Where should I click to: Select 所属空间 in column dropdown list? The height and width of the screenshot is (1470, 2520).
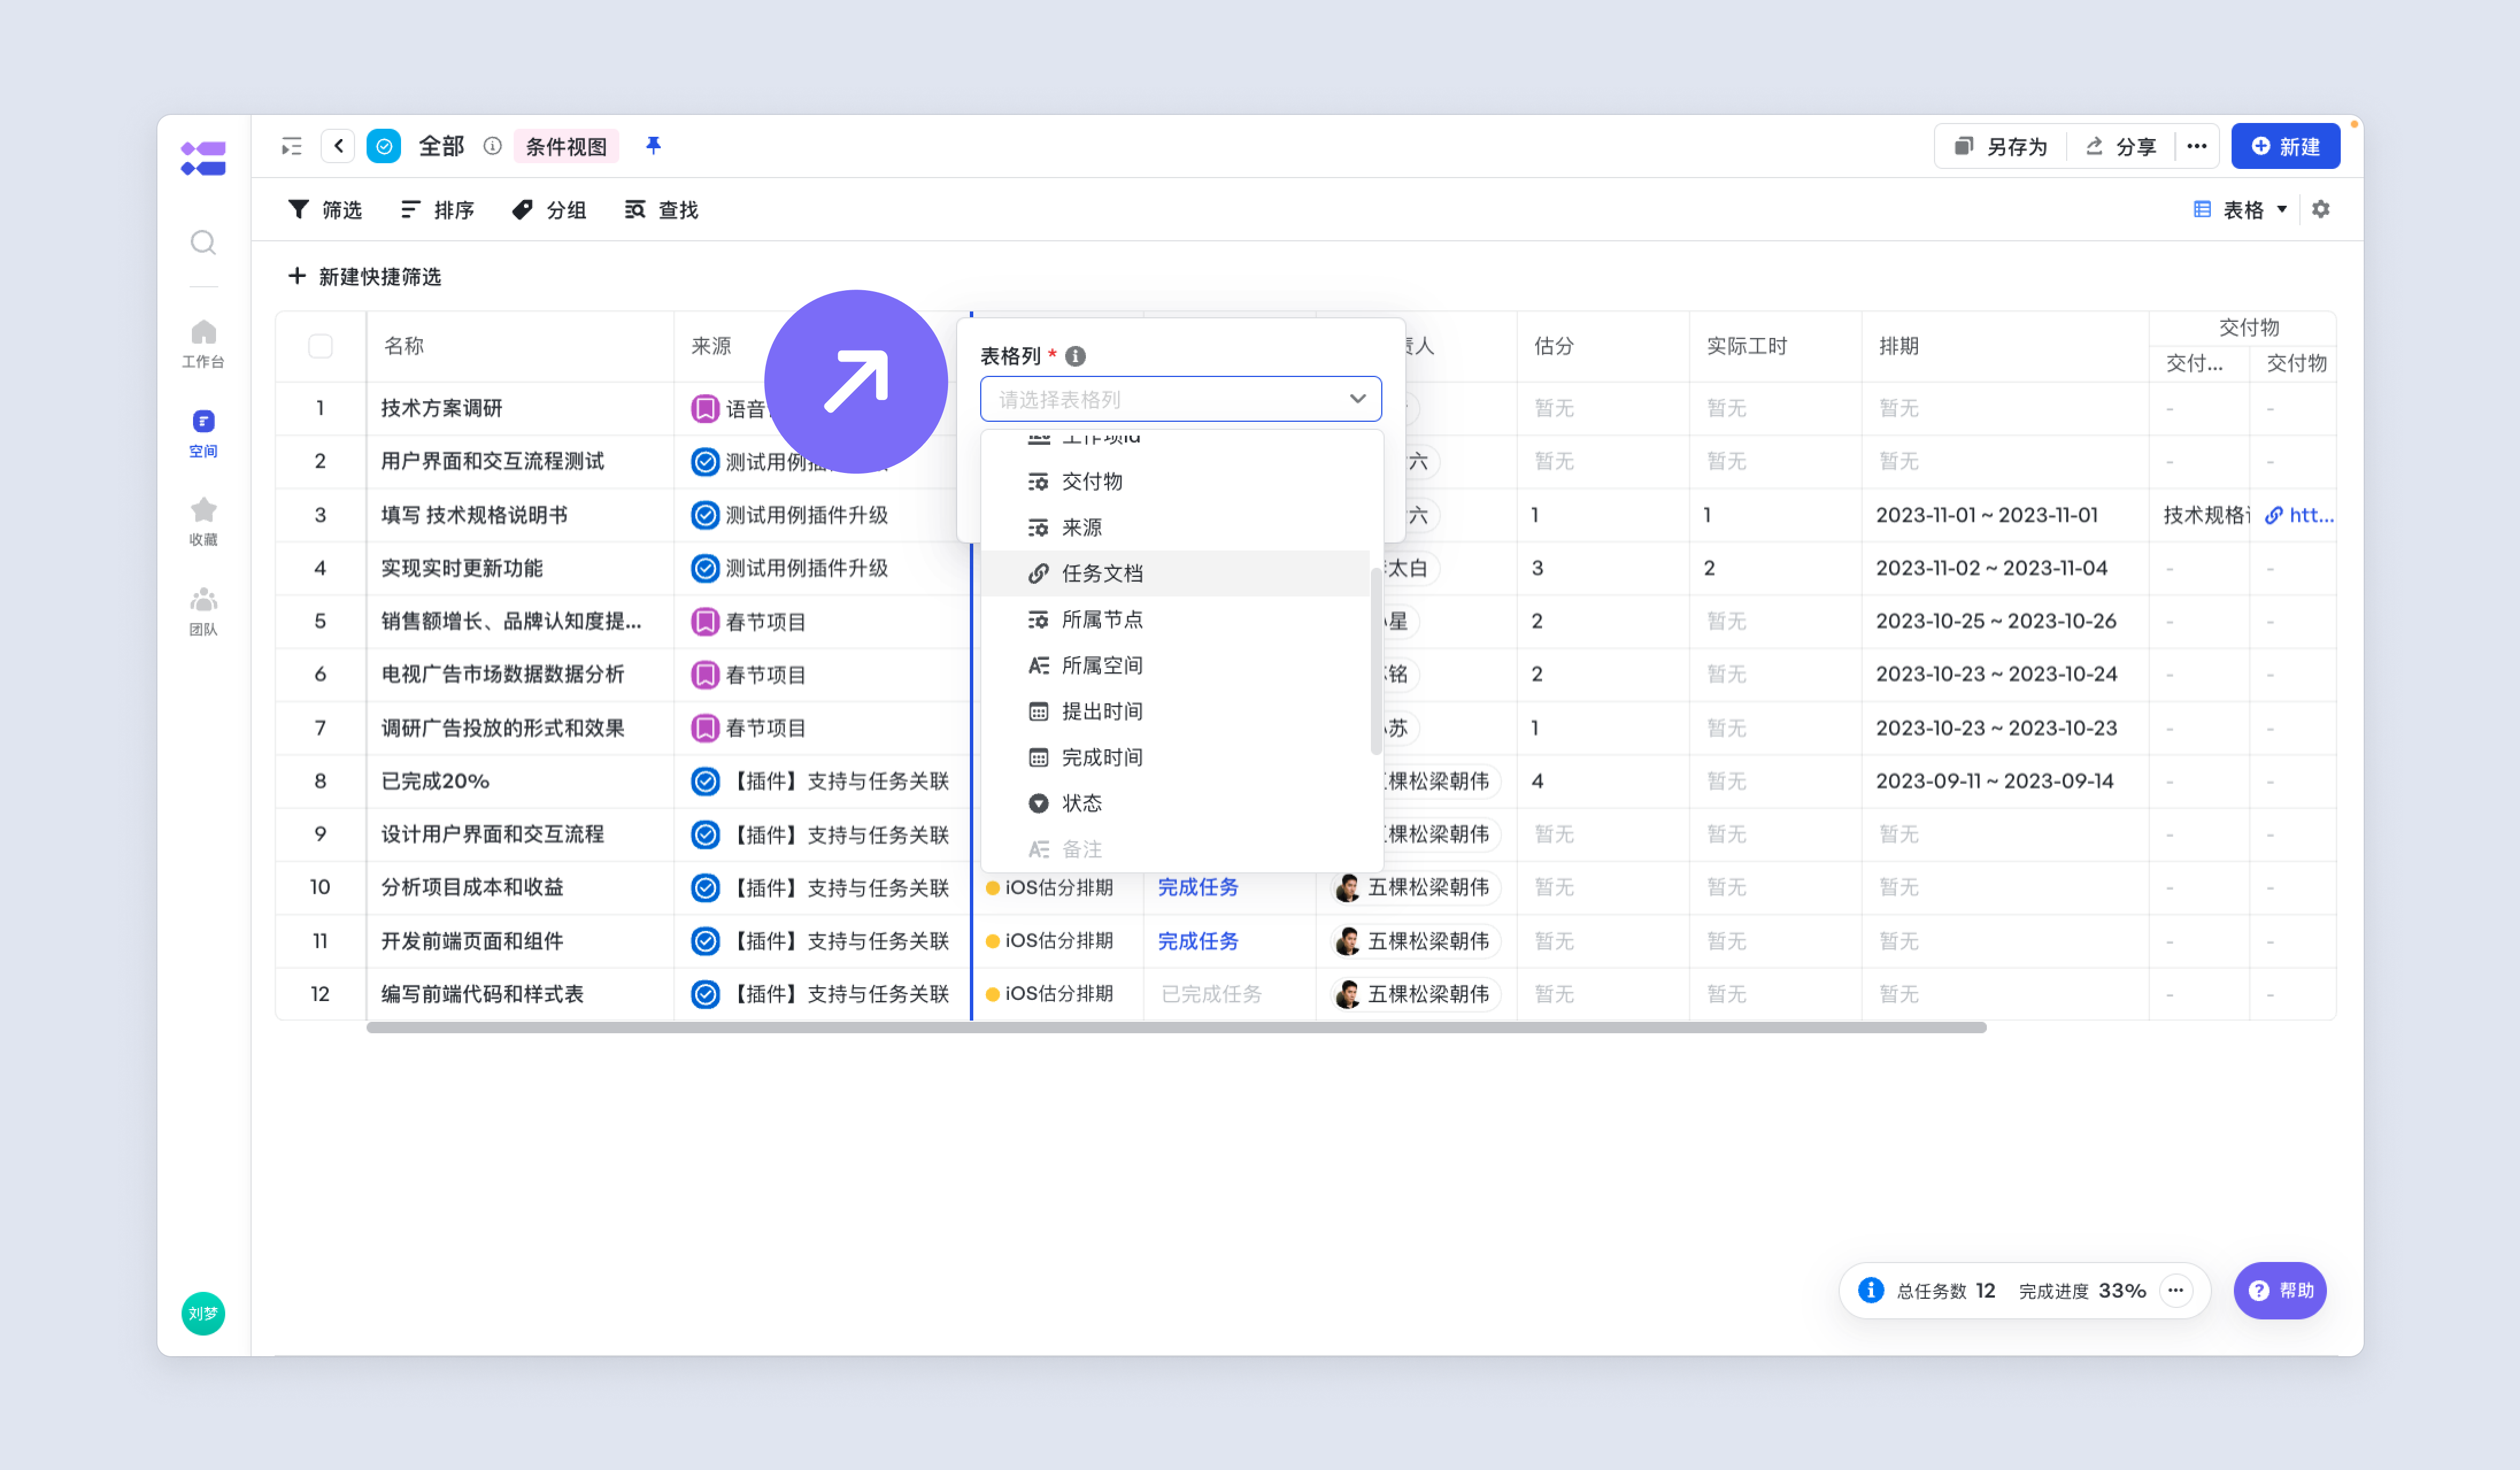point(1176,666)
